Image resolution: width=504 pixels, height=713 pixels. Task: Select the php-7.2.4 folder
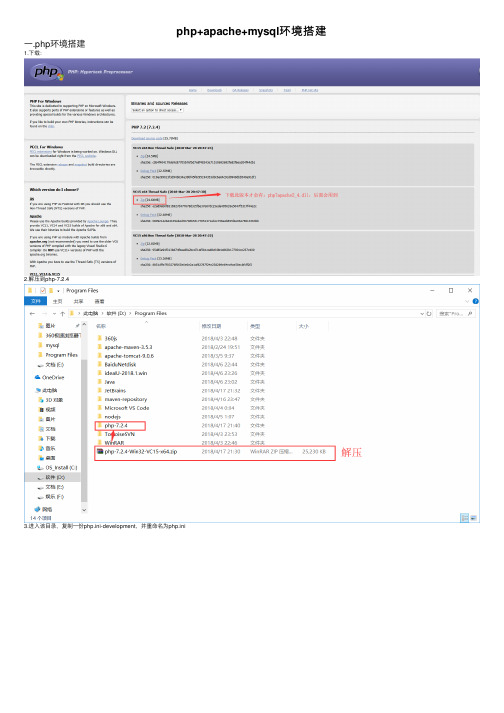tap(116, 426)
